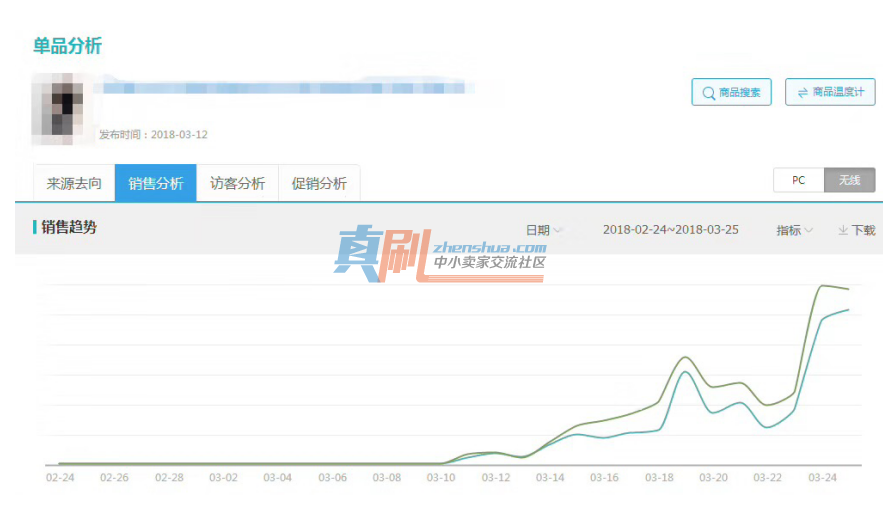This screenshot has height=508, width=883.
Task: Click the date range 2018-02-24~2018-03-25
Action: pyautogui.click(x=671, y=230)
